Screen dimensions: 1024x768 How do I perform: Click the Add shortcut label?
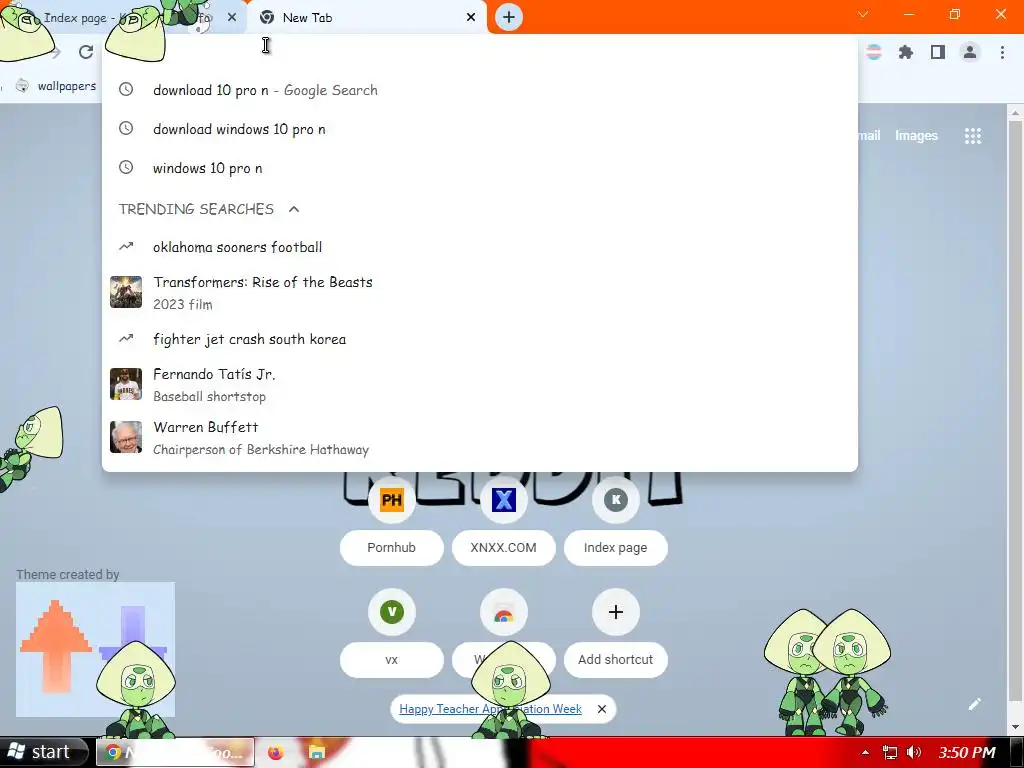(615, 660)
